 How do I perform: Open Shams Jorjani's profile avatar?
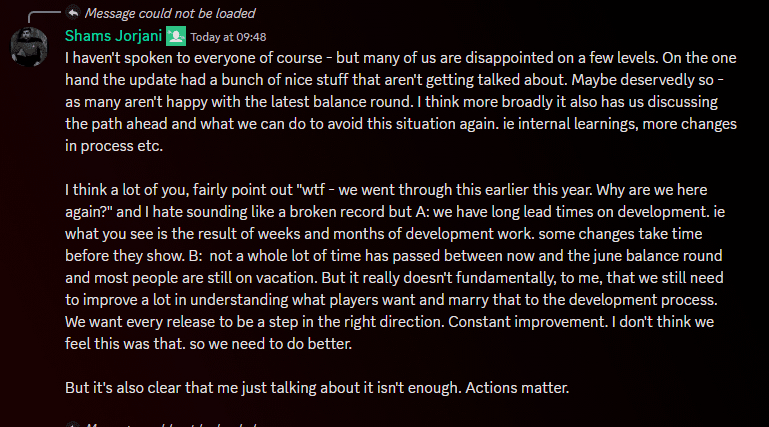point(29,45)
